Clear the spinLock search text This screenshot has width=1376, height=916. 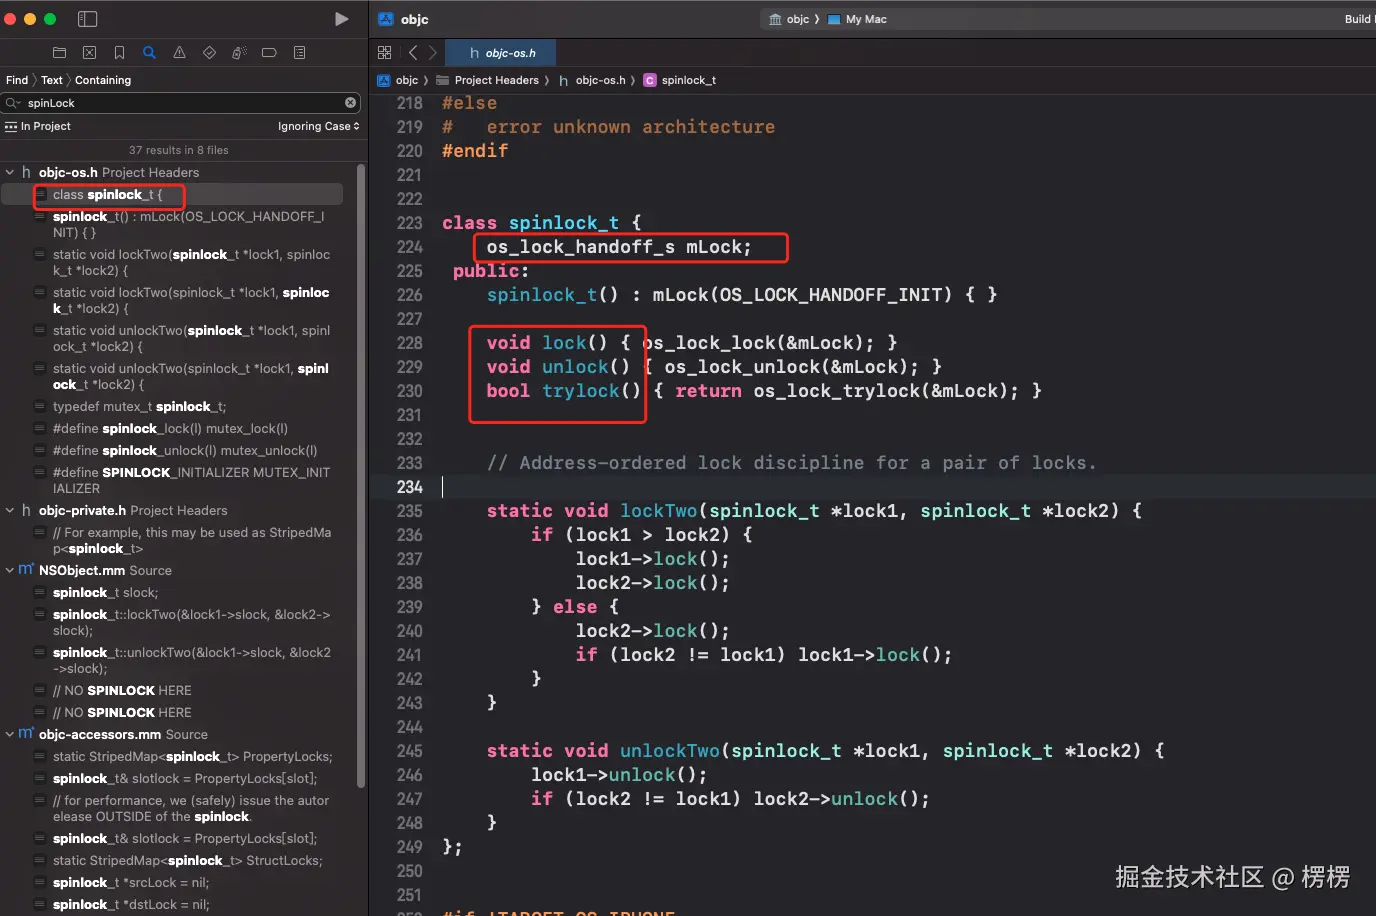pos(351,103)
